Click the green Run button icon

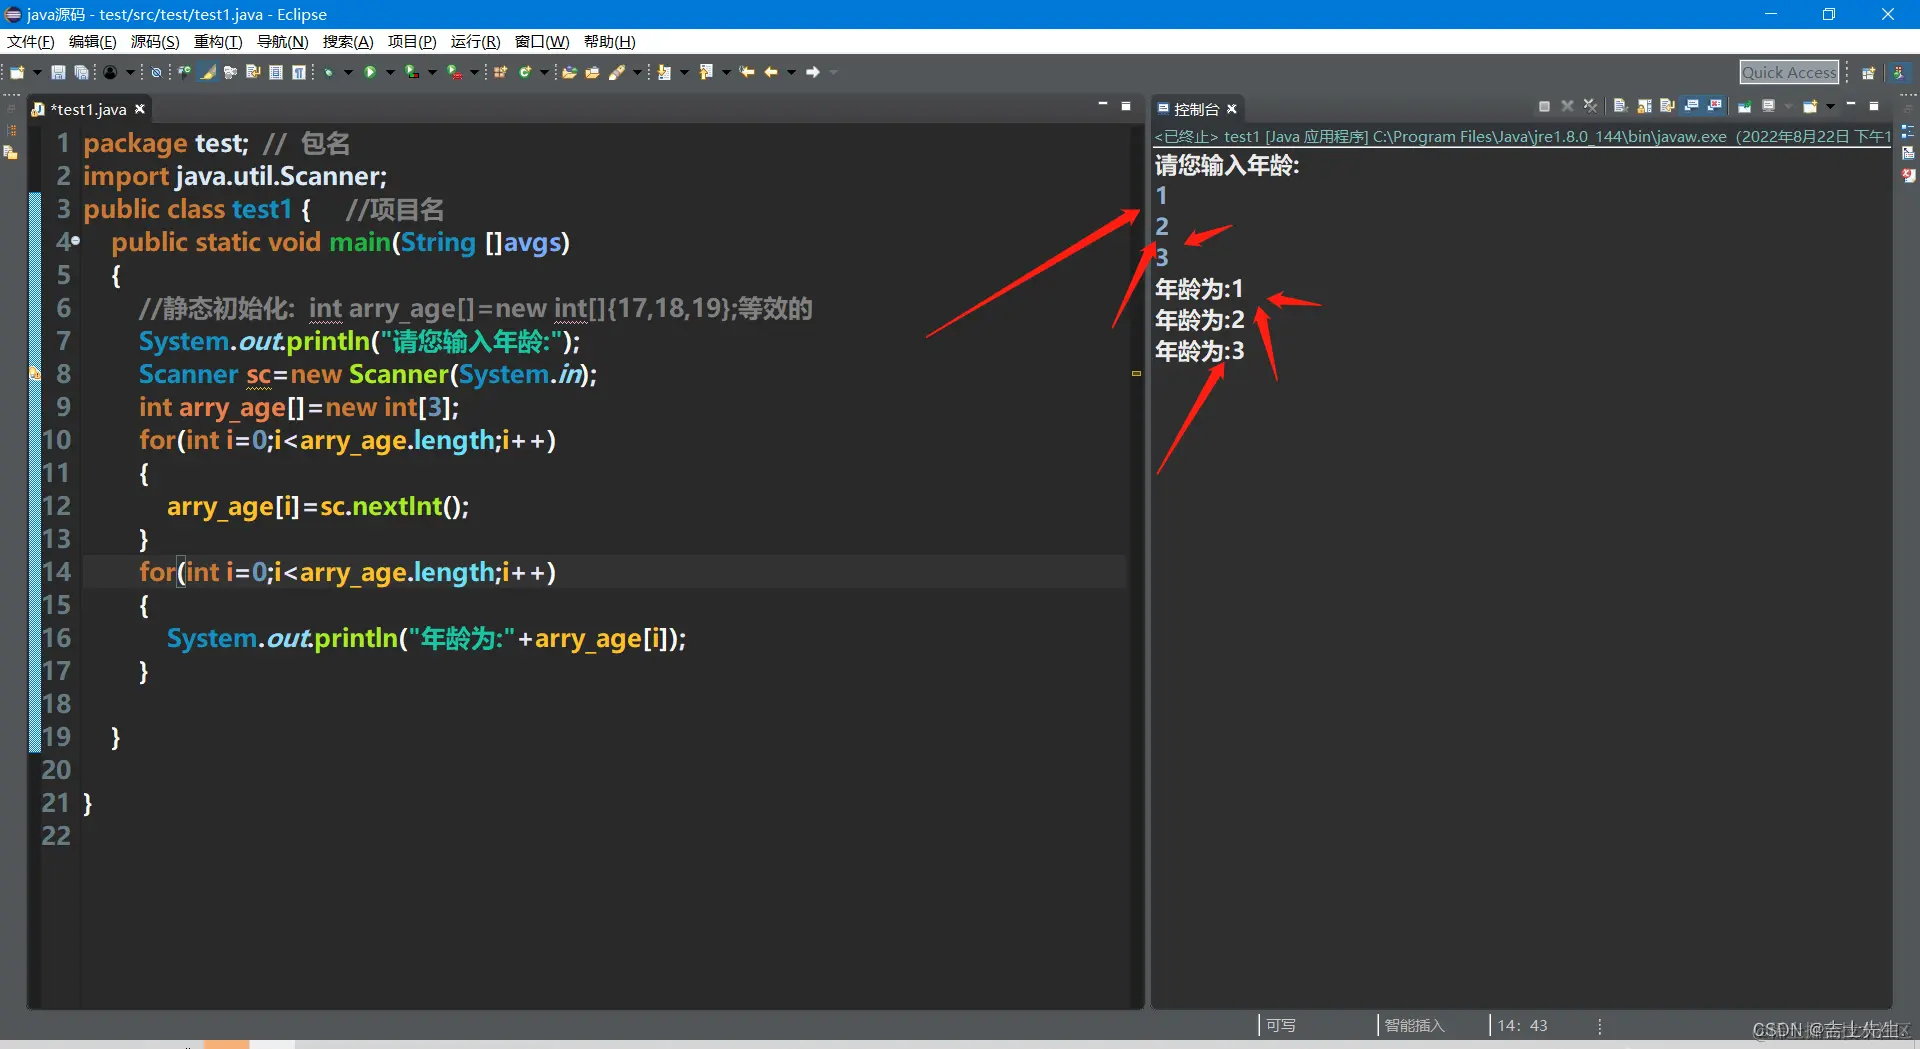click(370, 72)
